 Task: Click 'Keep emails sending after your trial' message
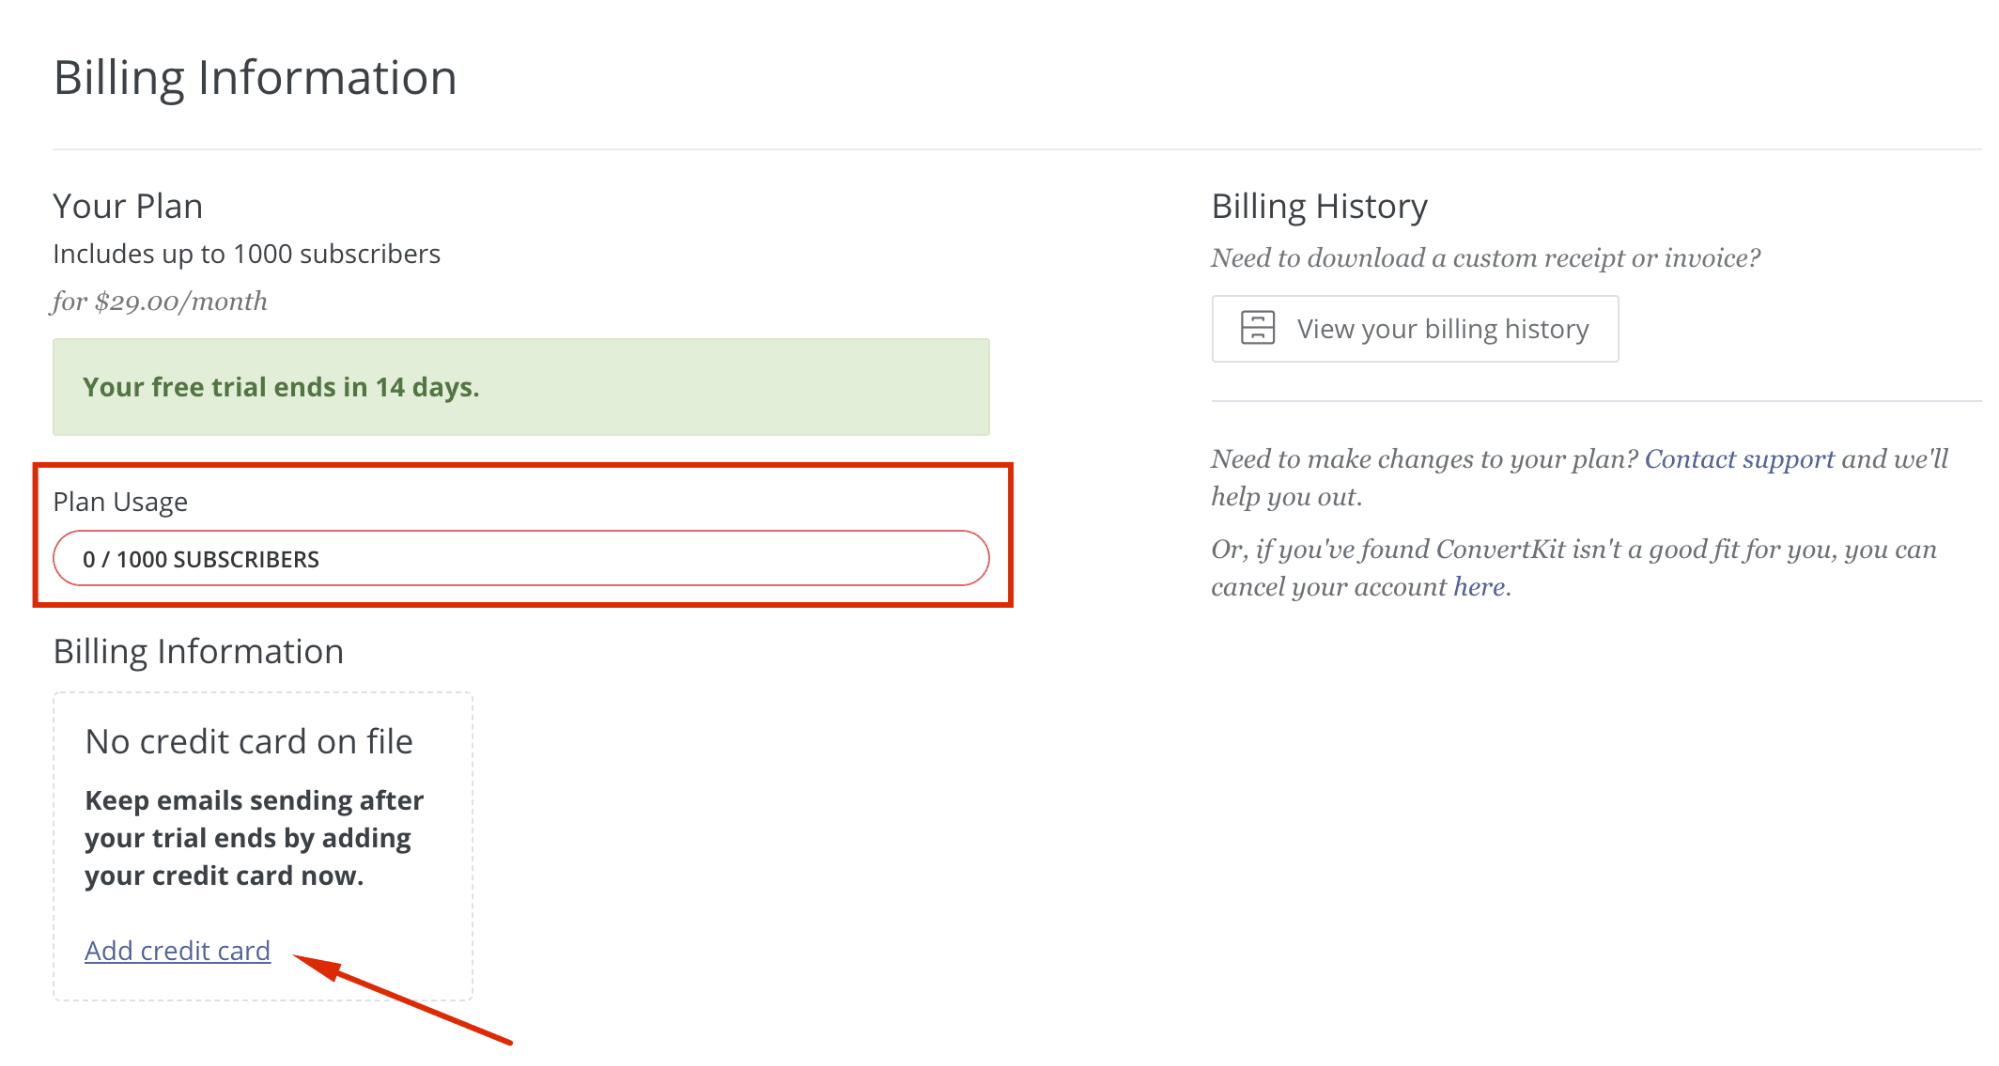pos(254,838)
